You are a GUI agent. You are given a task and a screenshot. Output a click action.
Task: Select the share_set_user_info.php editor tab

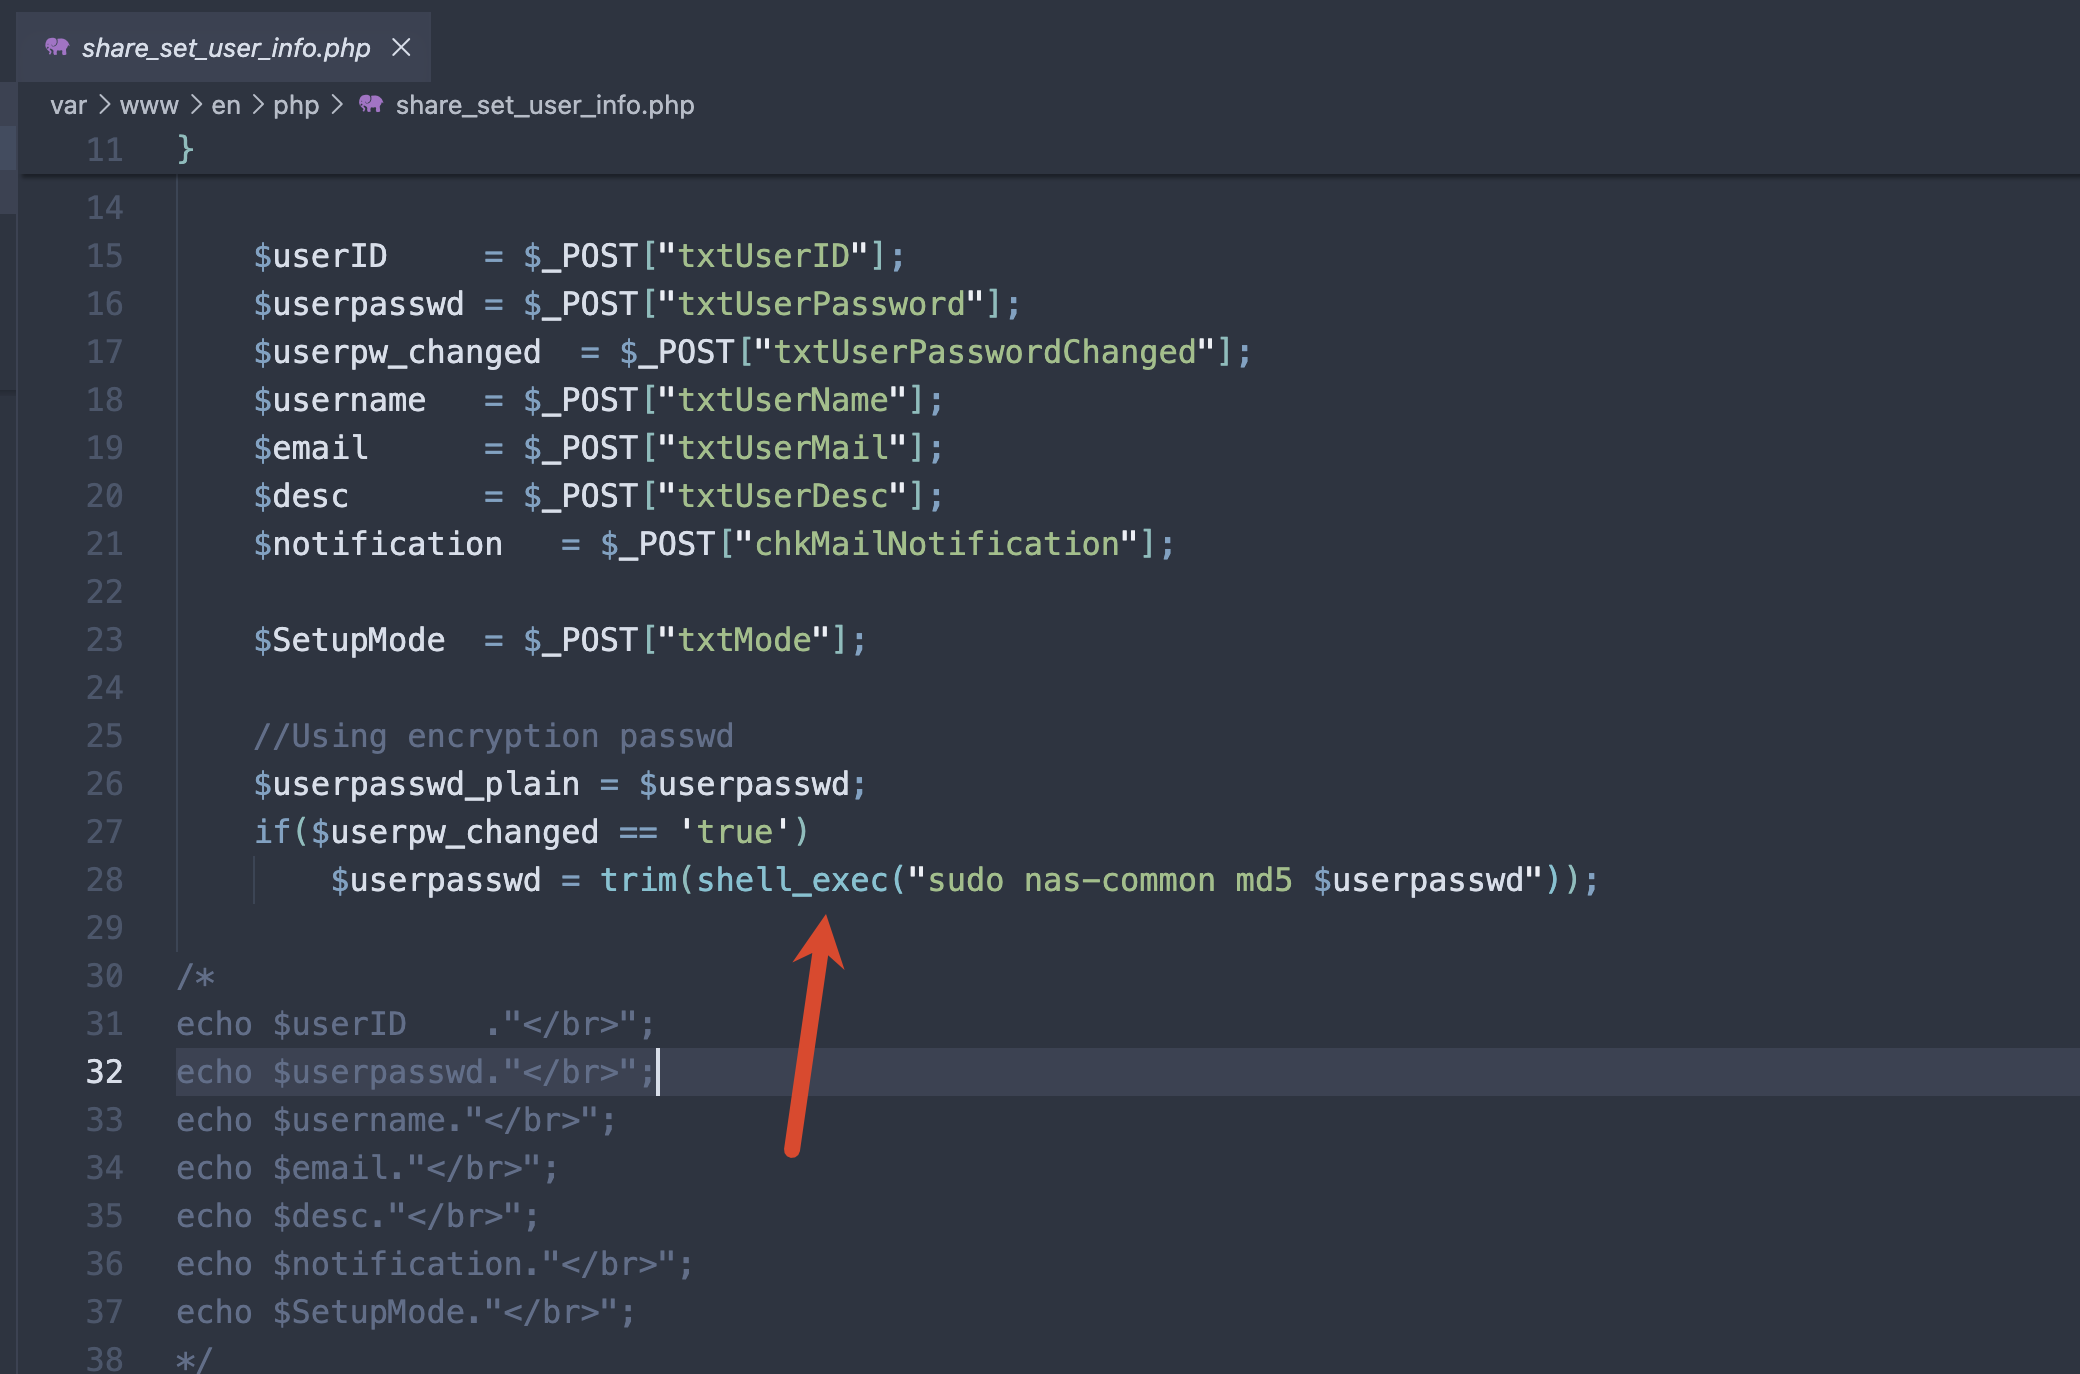[x=224, y=47]
